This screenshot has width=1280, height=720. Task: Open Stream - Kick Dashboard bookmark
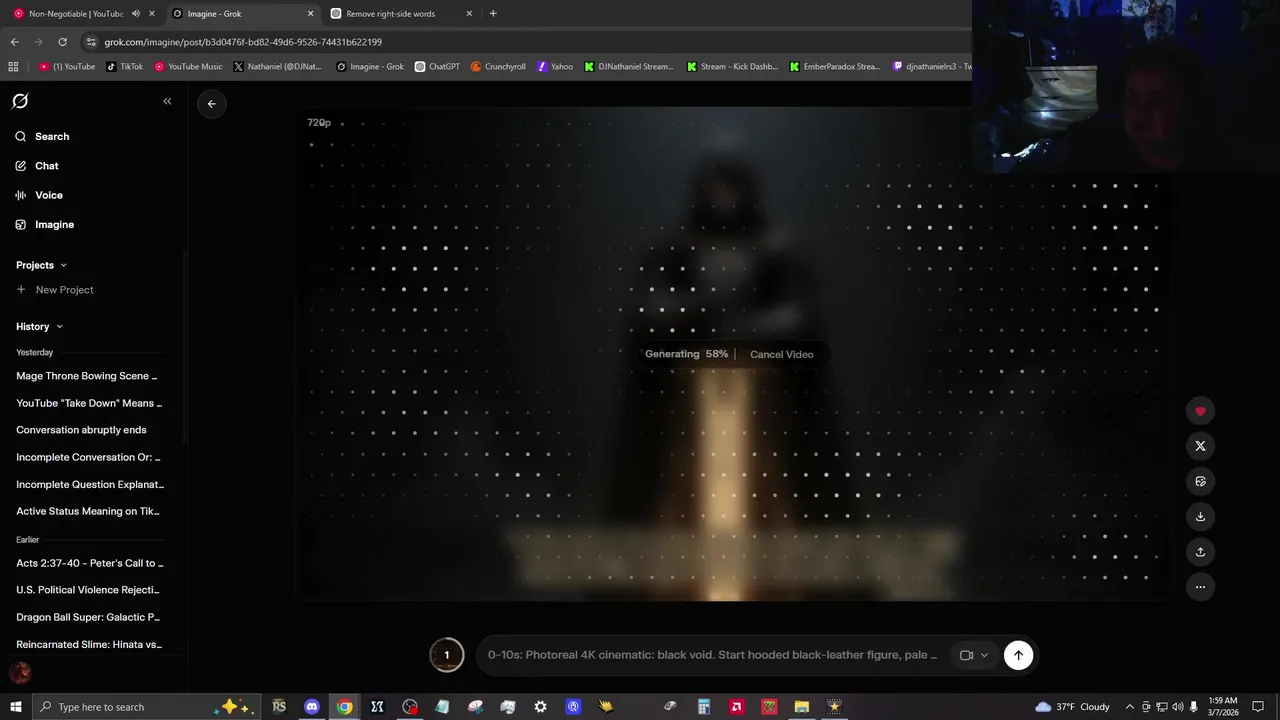click(x=732, y=67)
